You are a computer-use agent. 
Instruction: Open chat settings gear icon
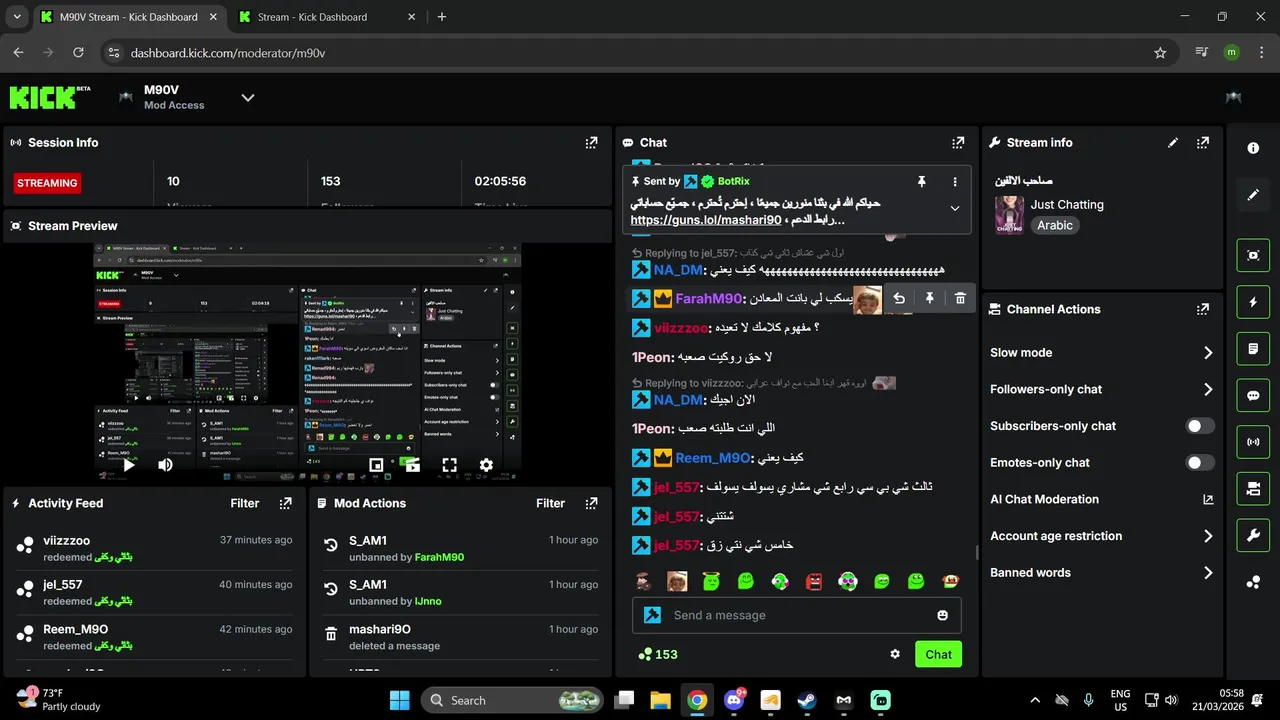tap(895, 655)
